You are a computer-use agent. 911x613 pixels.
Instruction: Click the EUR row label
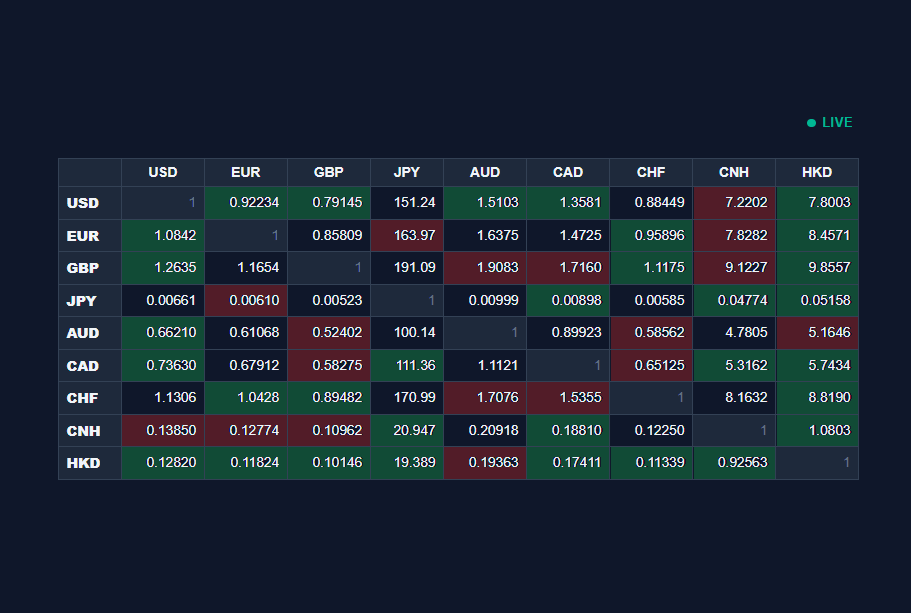[90, 235]
